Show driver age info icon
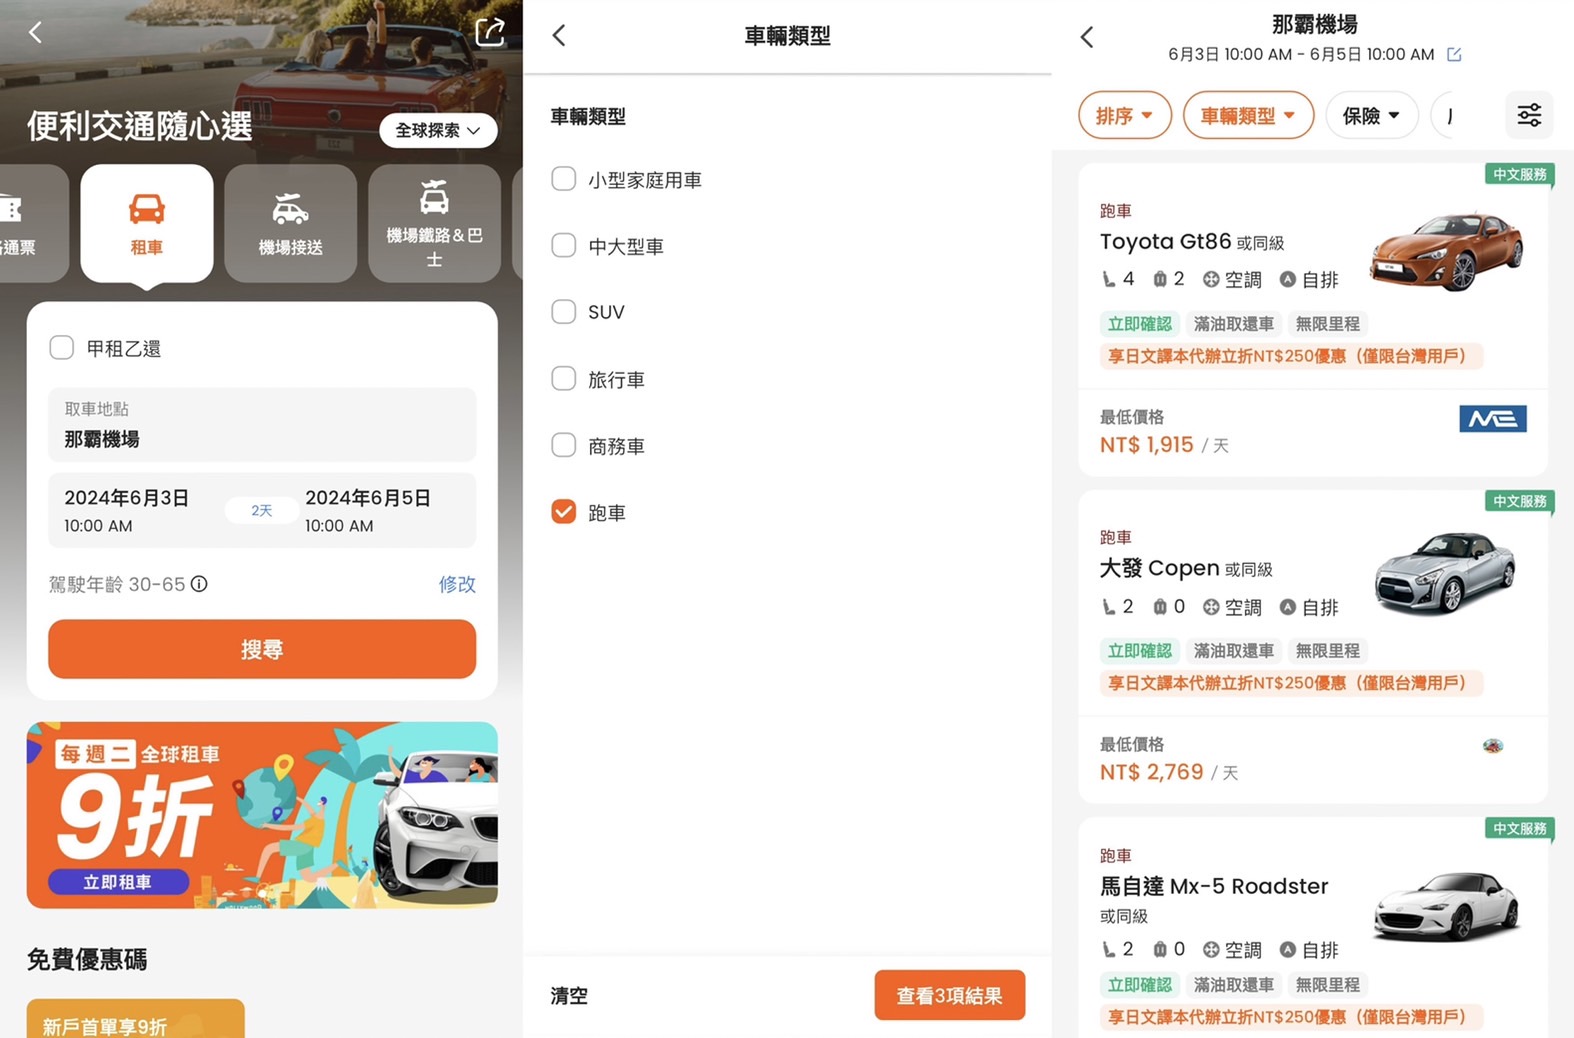This screenshot has width=1574, height=1038. tap(199, 584)
